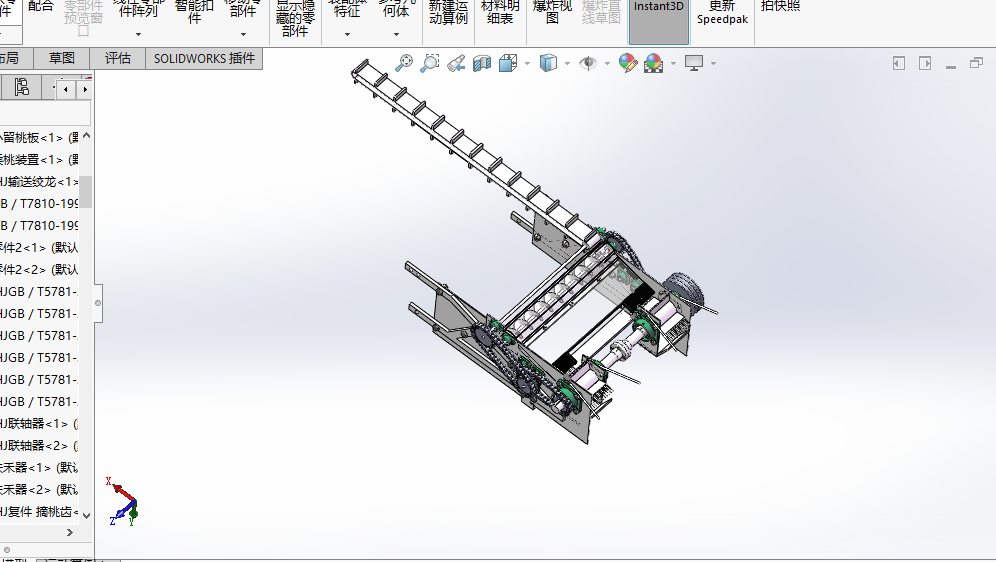996x562 pixels.
Task: Select tree item 联轴器<2>
Action: (x=39, y=446)
